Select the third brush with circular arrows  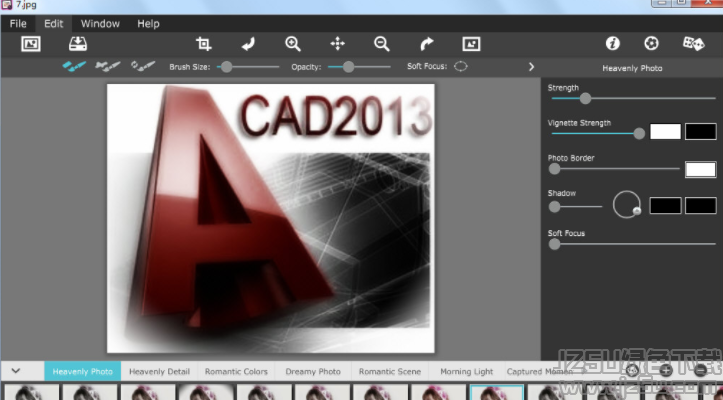[143, 66]
